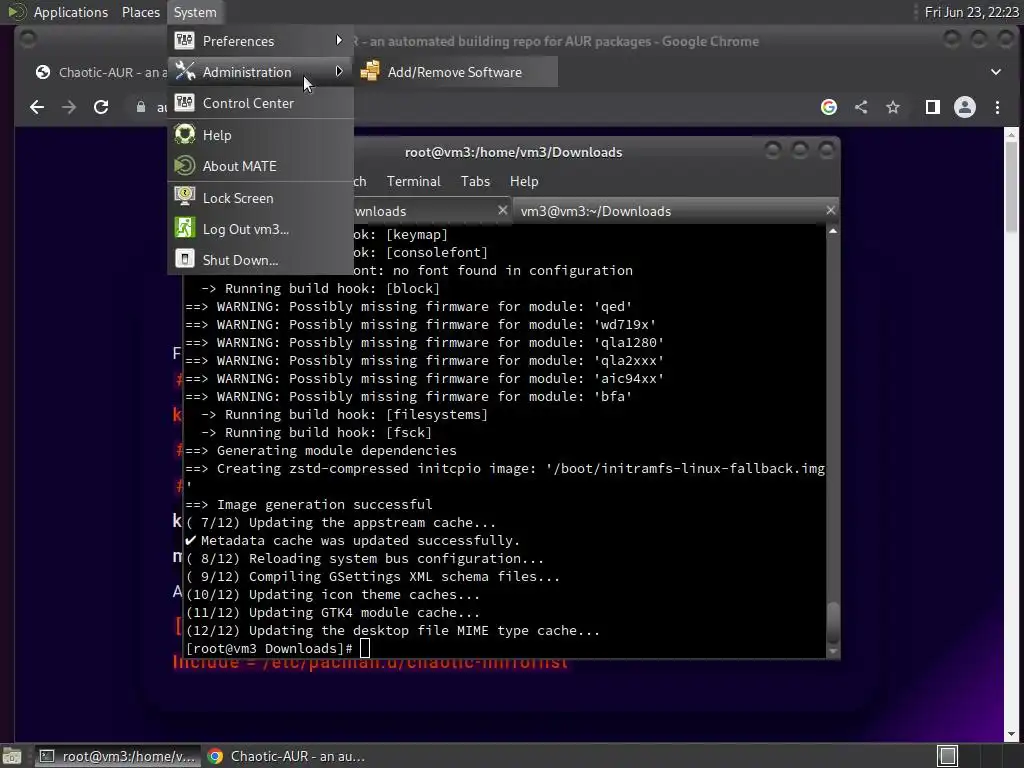Switch to root@vm3 terminal taskbar button

tap(116, 756)
